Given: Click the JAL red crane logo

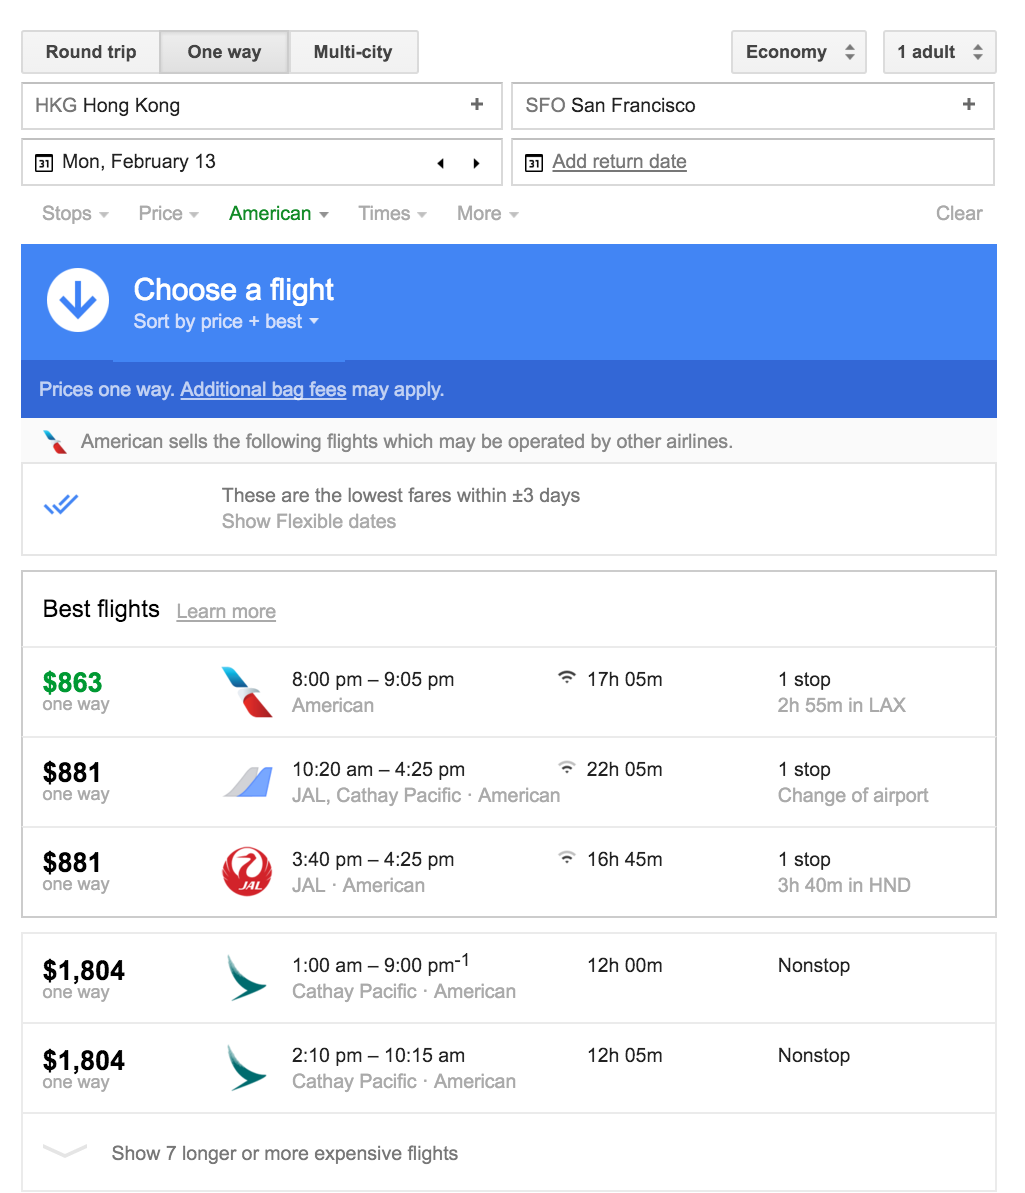Looking at the screenshot, I should click(246, 871).
